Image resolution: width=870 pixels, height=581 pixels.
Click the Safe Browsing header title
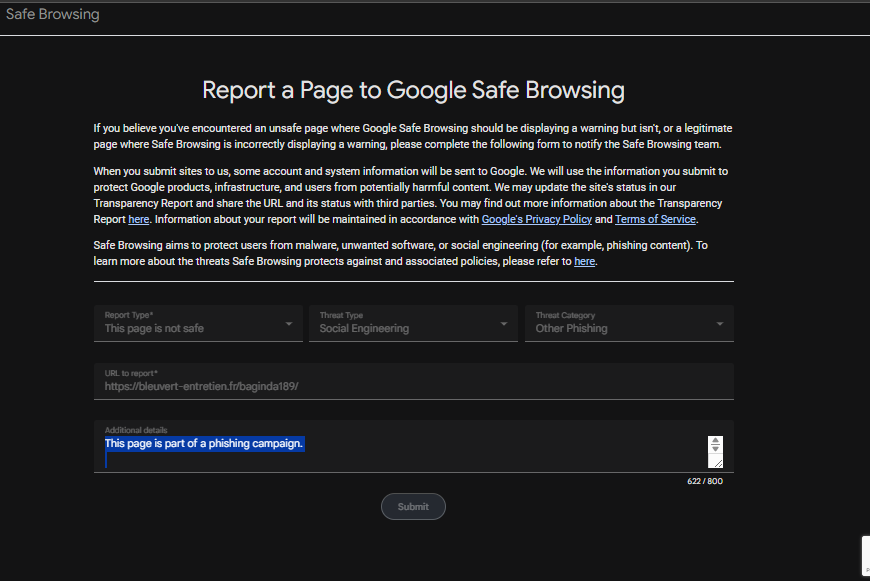pyautogui.click(x=53, y=14)
